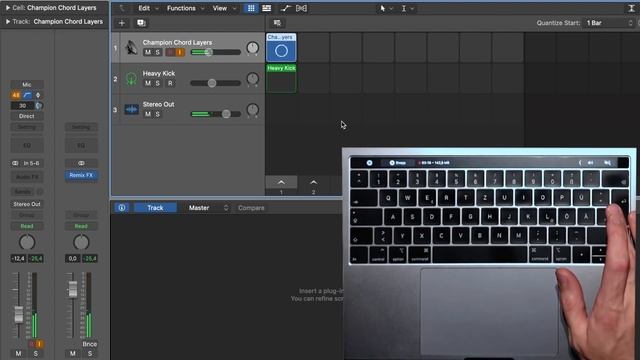Click the left channel strip pan knob
Image resolution: width=640 pixels, height=360 pixels.
click(27, 242)
